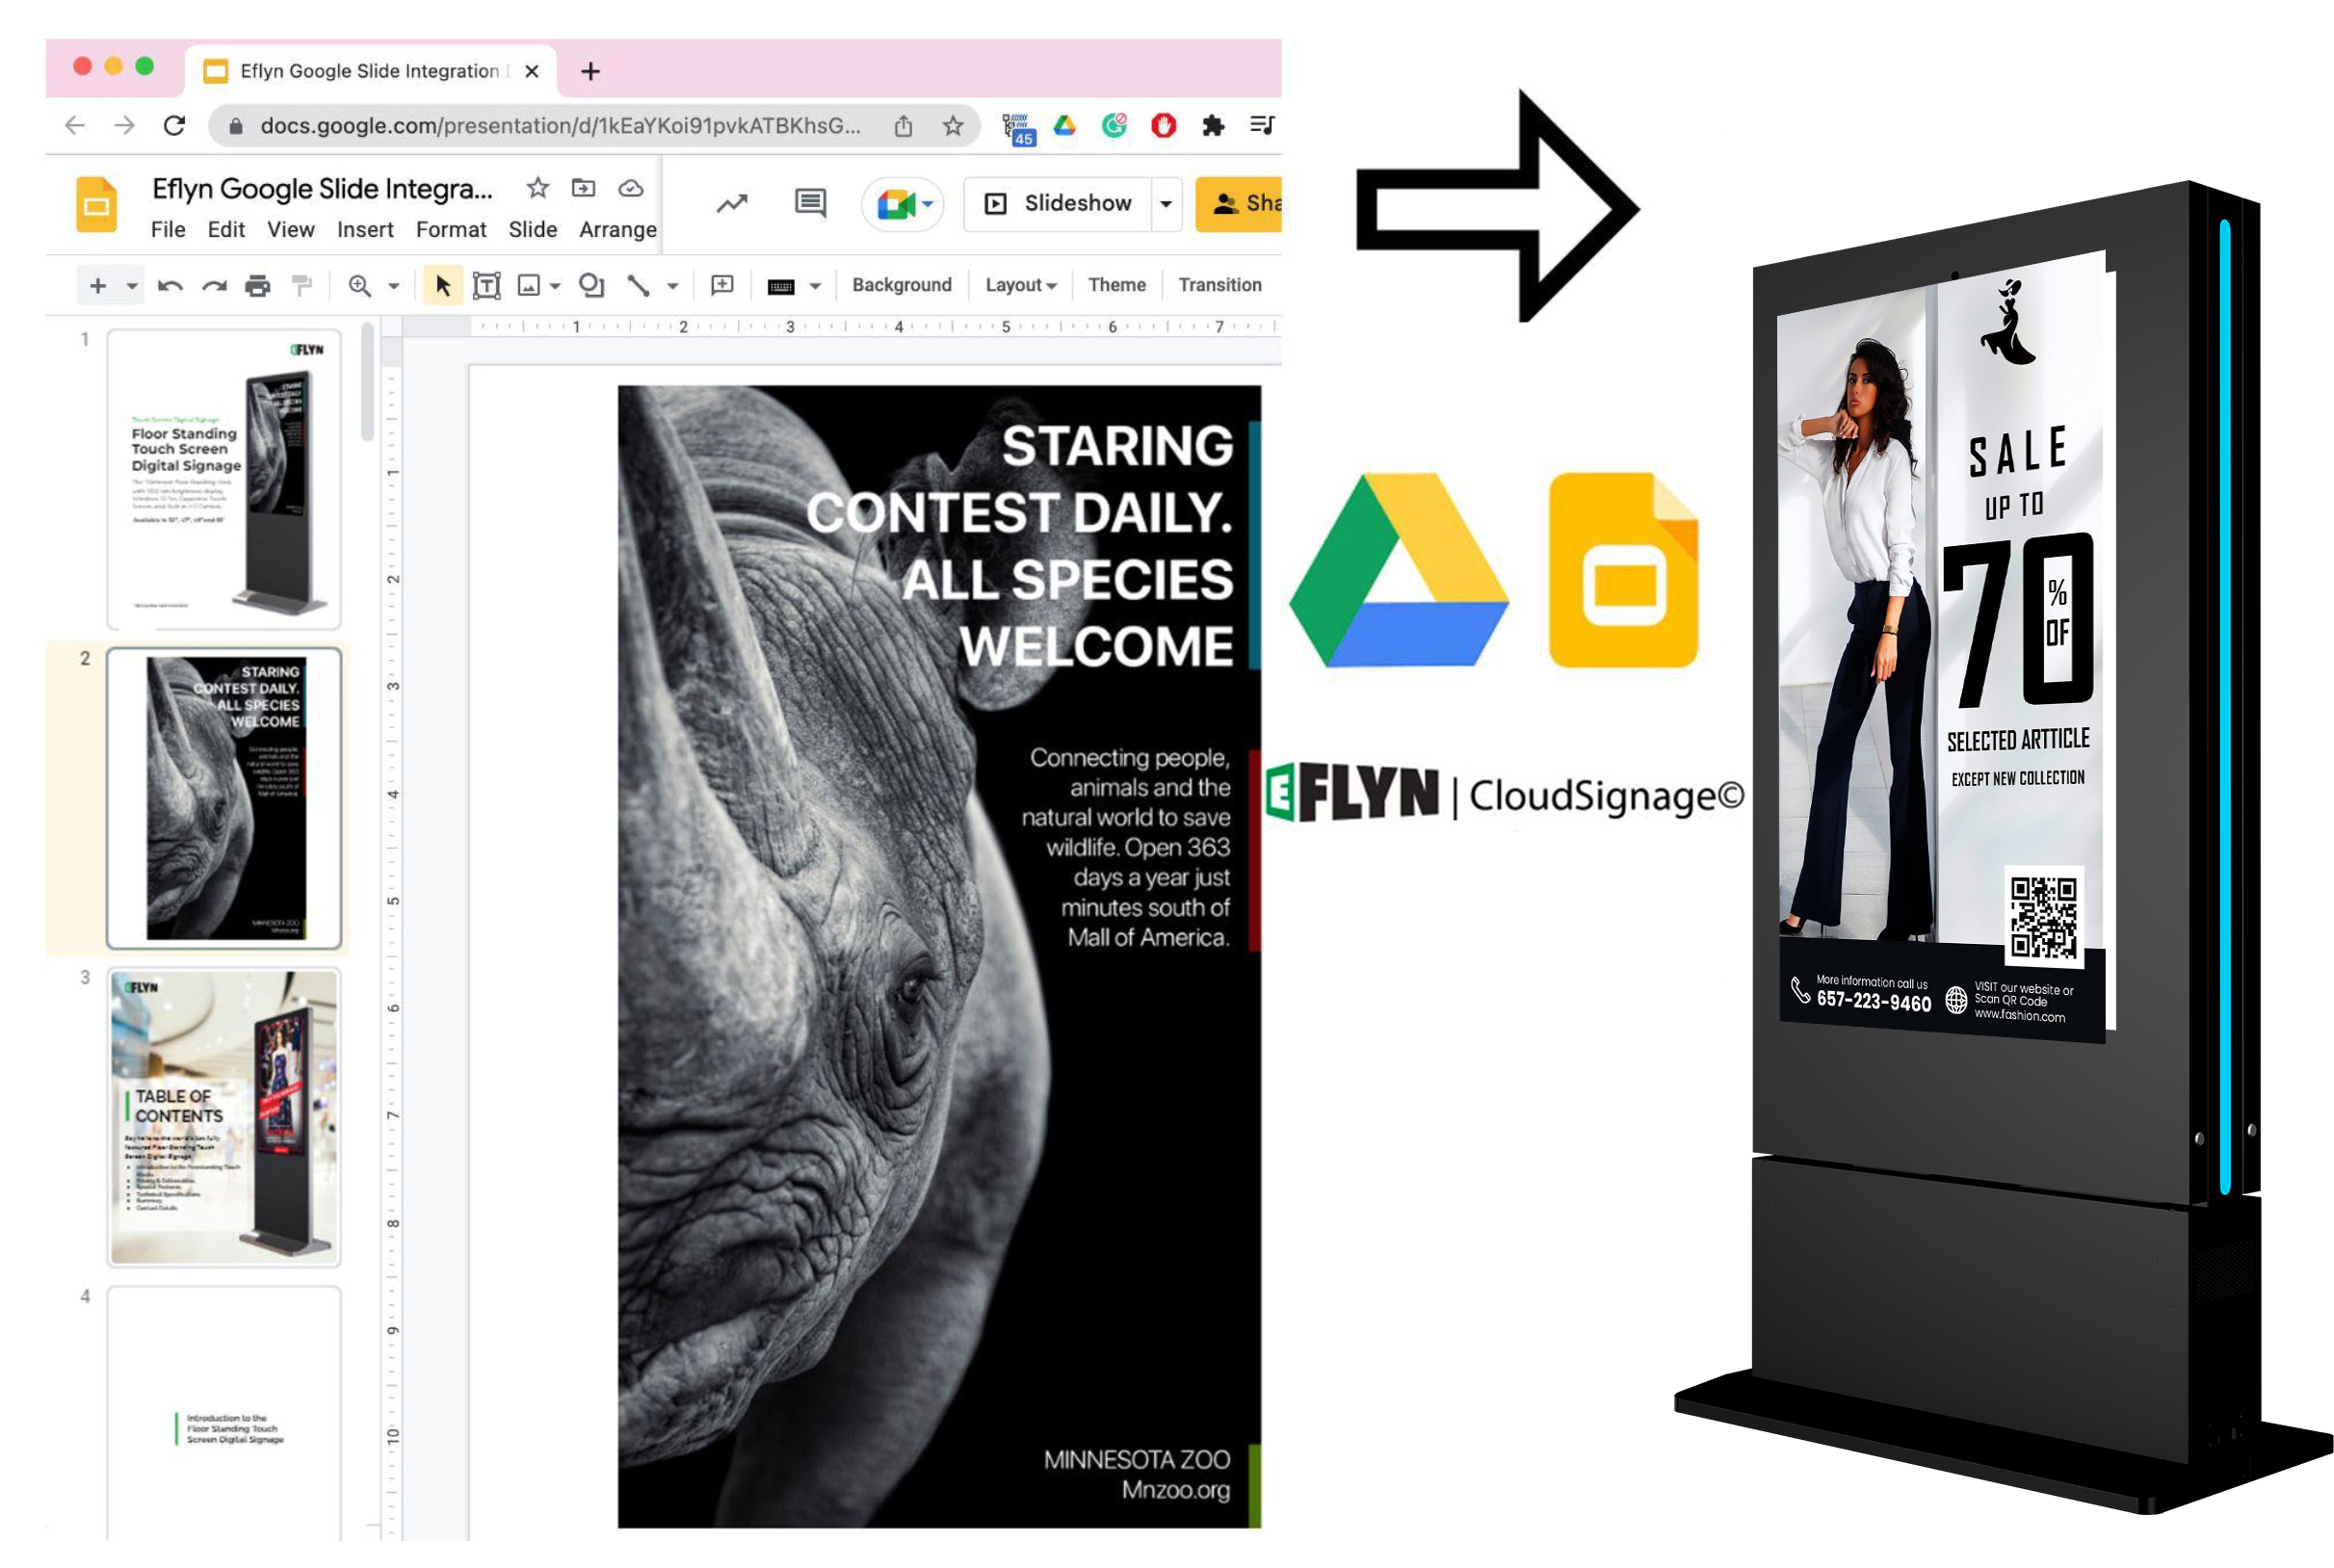Image resolution: width=2334 pixels, height=1568 pixels.
Task: Click the Transition button
Action: (1219, 285)
